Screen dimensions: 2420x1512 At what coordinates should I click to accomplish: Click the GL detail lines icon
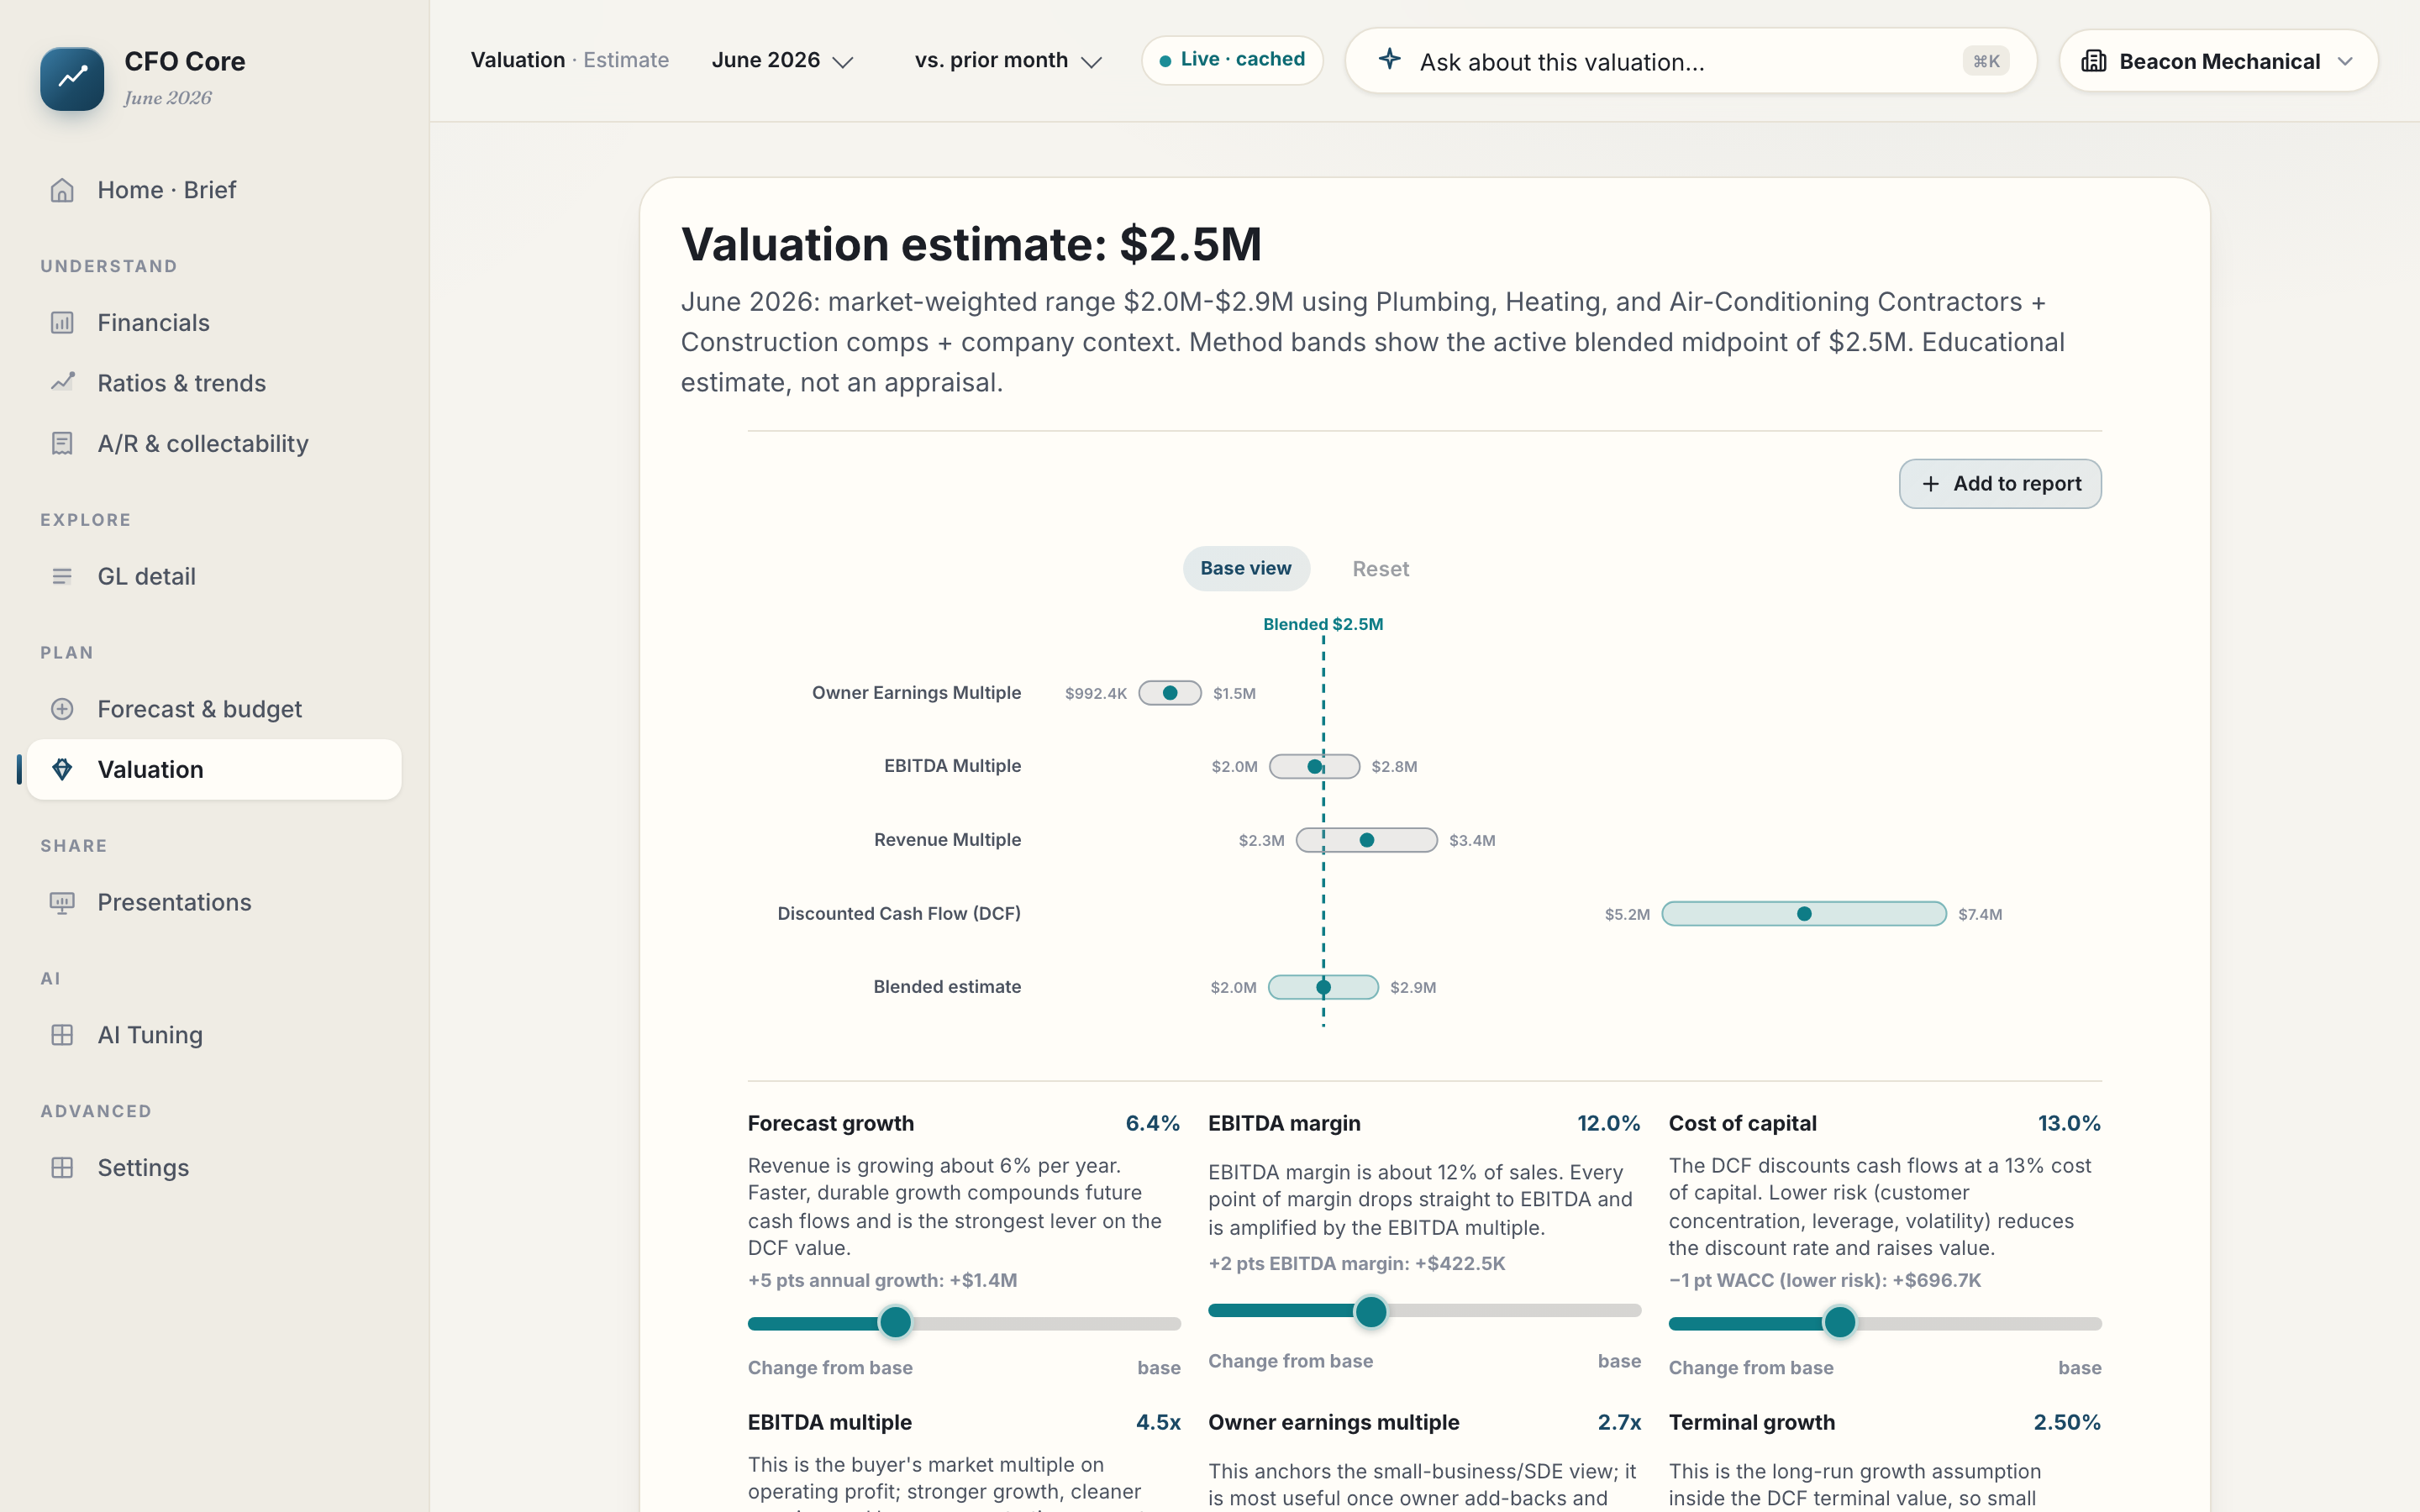click(x=62, y=576)
